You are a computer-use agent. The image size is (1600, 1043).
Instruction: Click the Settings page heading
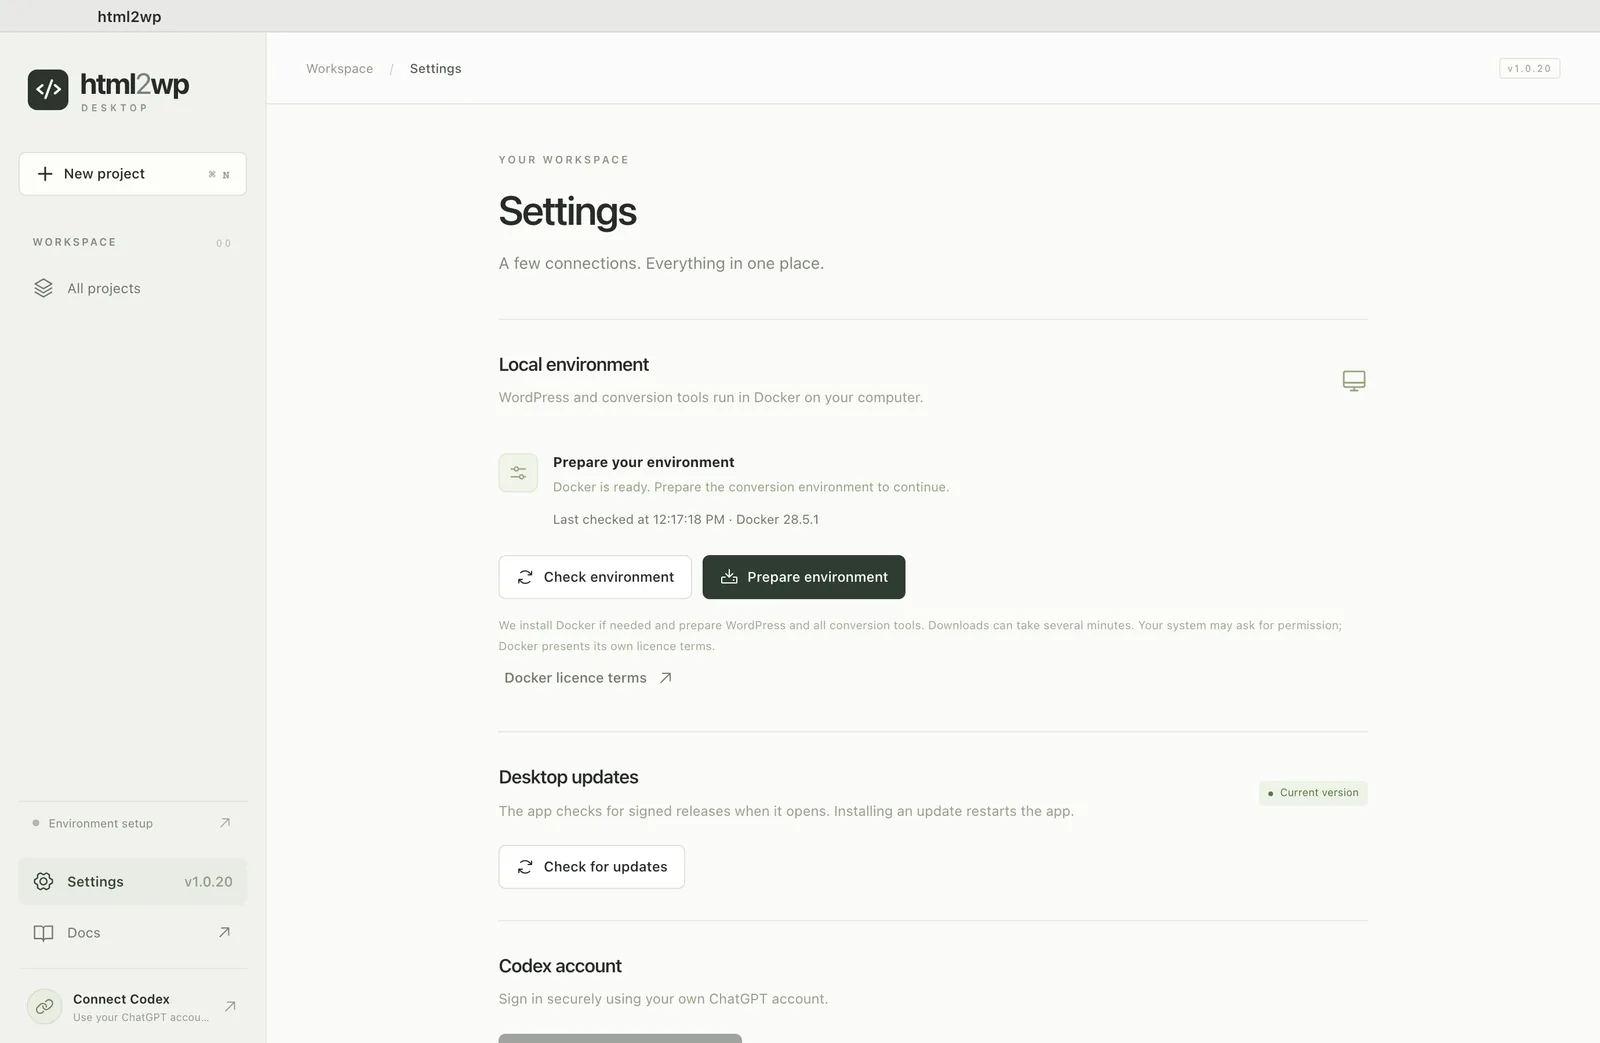click(568, 212)
